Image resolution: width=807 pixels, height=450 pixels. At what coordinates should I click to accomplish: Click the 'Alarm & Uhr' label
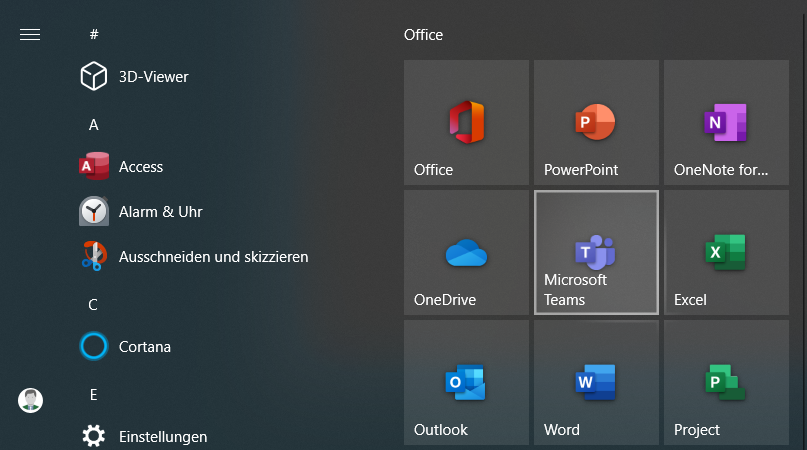tap(161, 212)
